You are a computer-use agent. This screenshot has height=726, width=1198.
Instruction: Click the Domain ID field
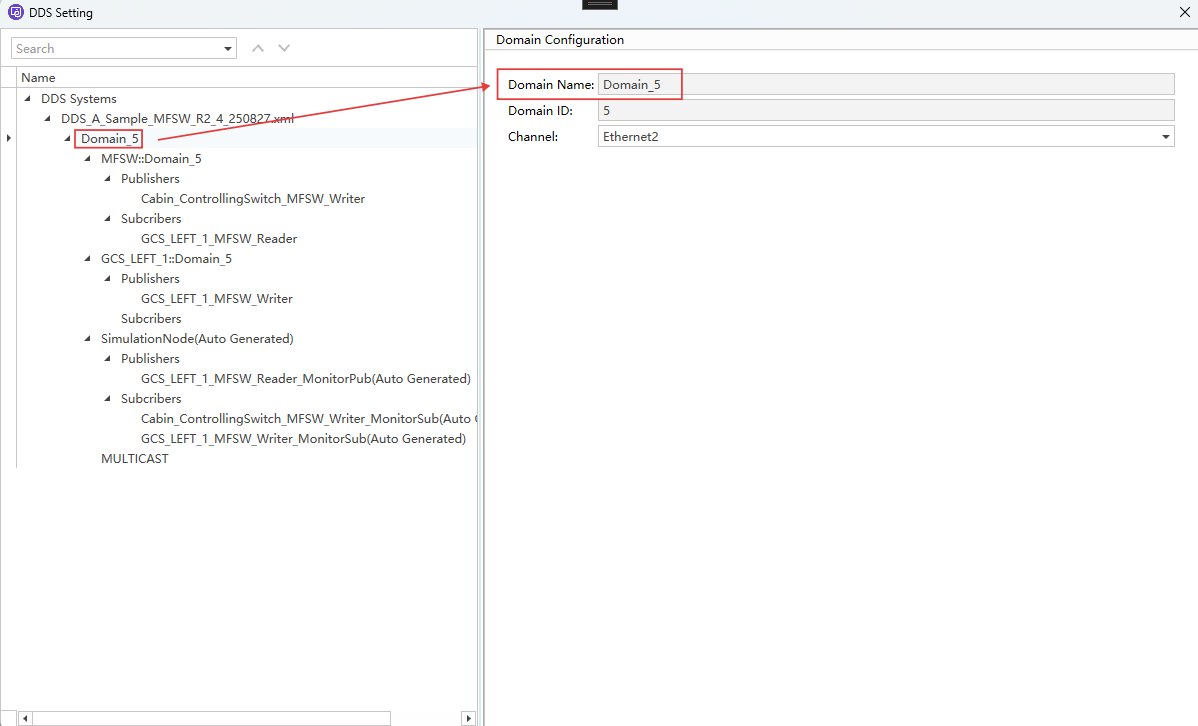pos(885,111)
